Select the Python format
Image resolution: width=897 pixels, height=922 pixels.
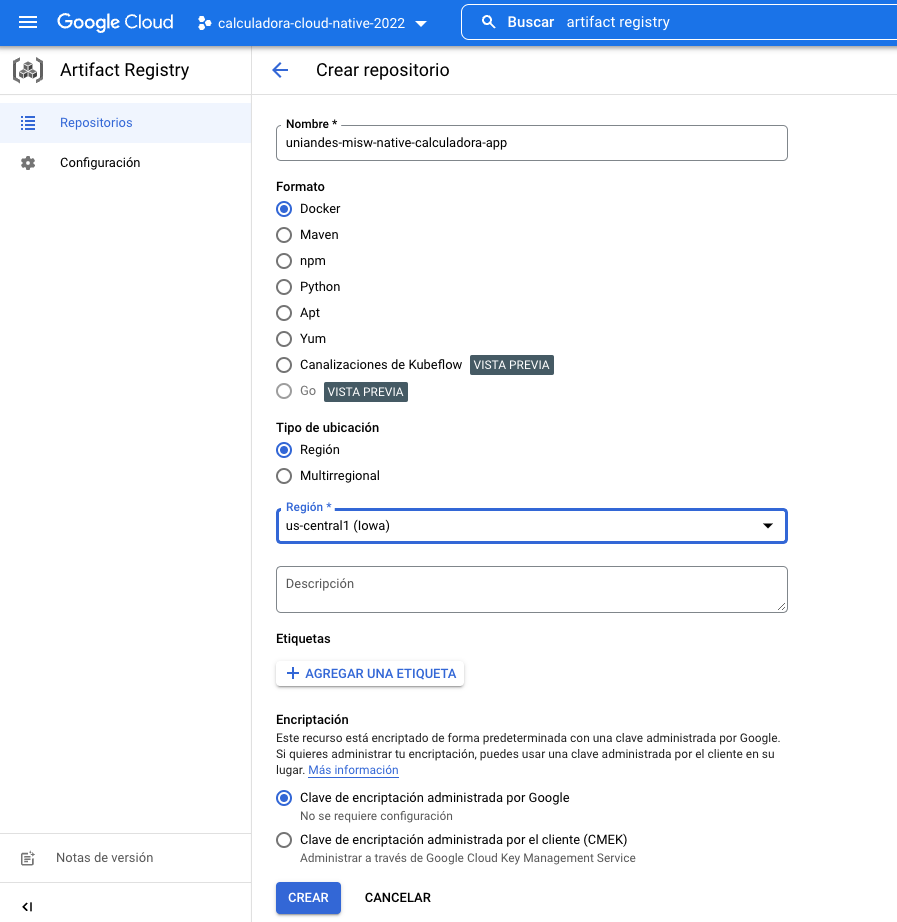coord(284,286)
